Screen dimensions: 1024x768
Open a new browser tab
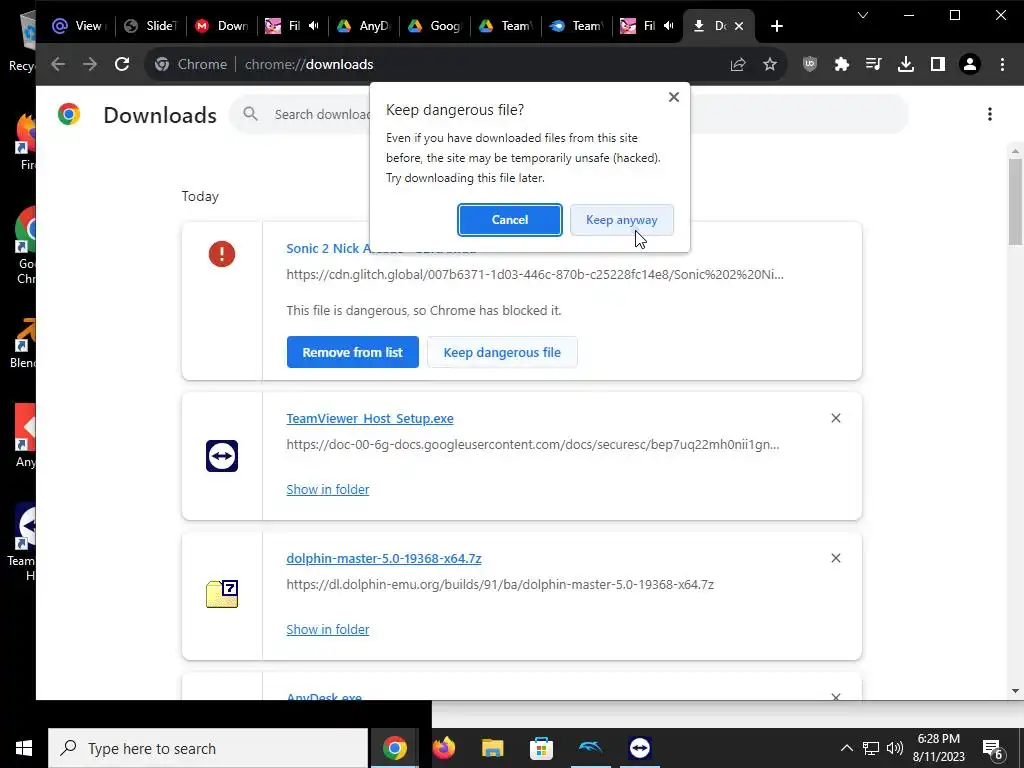[776, 26]
